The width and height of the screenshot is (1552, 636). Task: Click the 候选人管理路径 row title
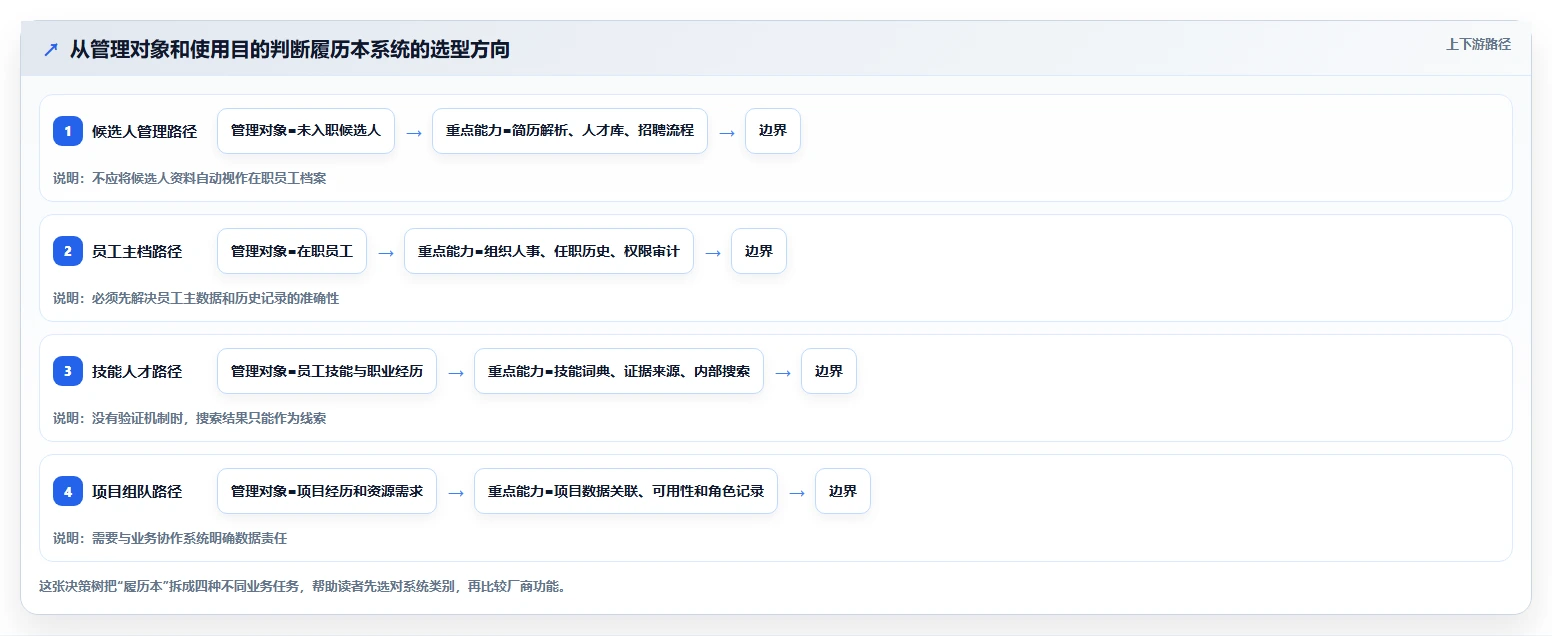[x=144, y=131]
